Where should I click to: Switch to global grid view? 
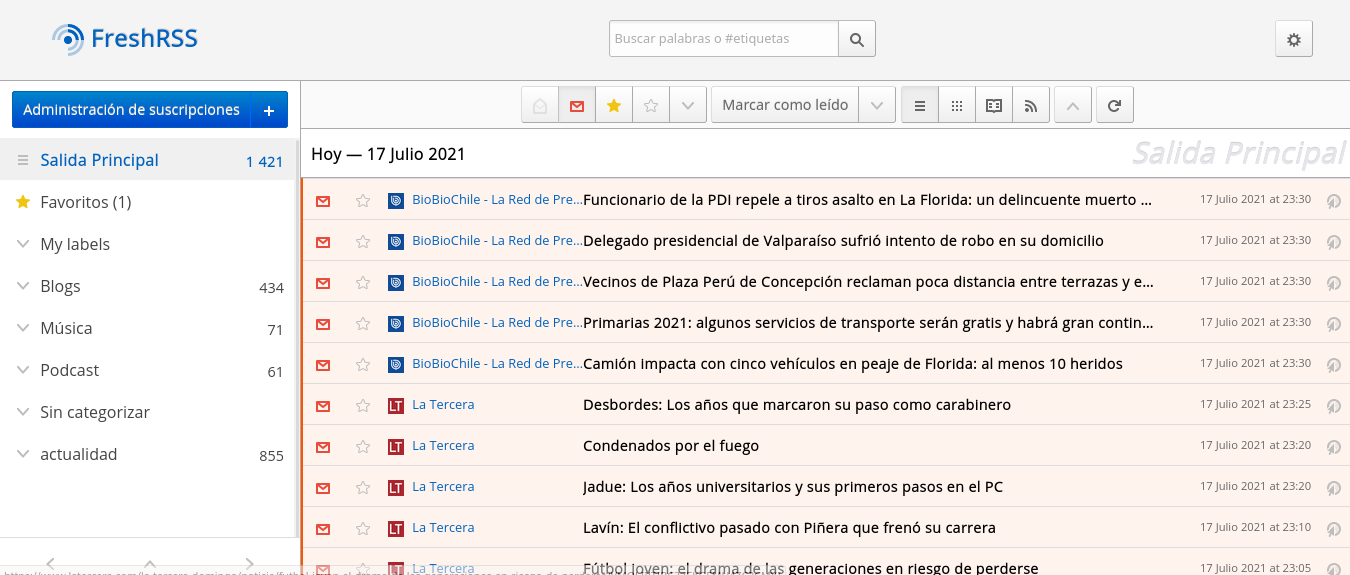[957, 105]
